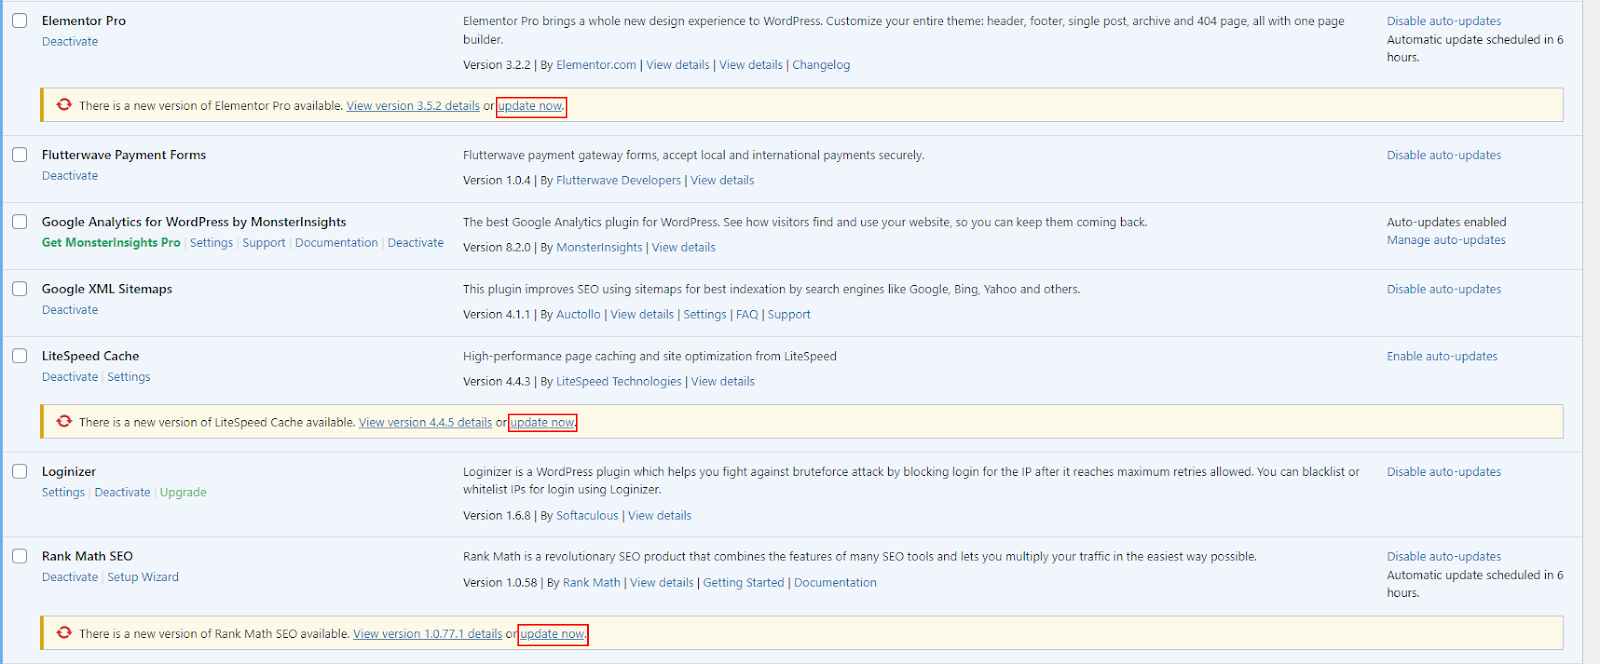
Task: Select the LiteSpeed Cache checkbox
Action: click(19, 355)
